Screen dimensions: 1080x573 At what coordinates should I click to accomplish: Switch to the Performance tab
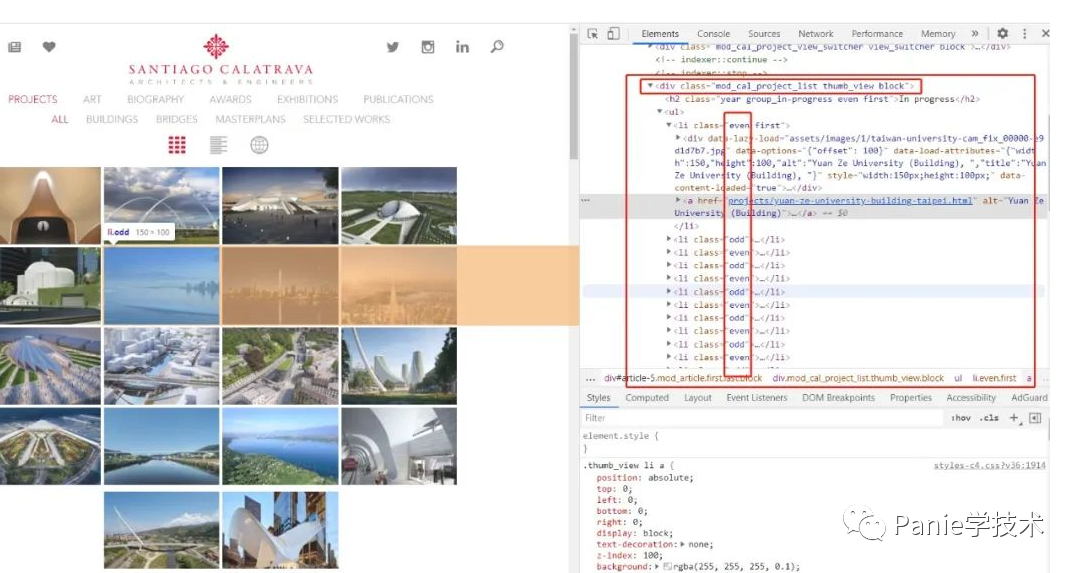[x=877, y=33]
